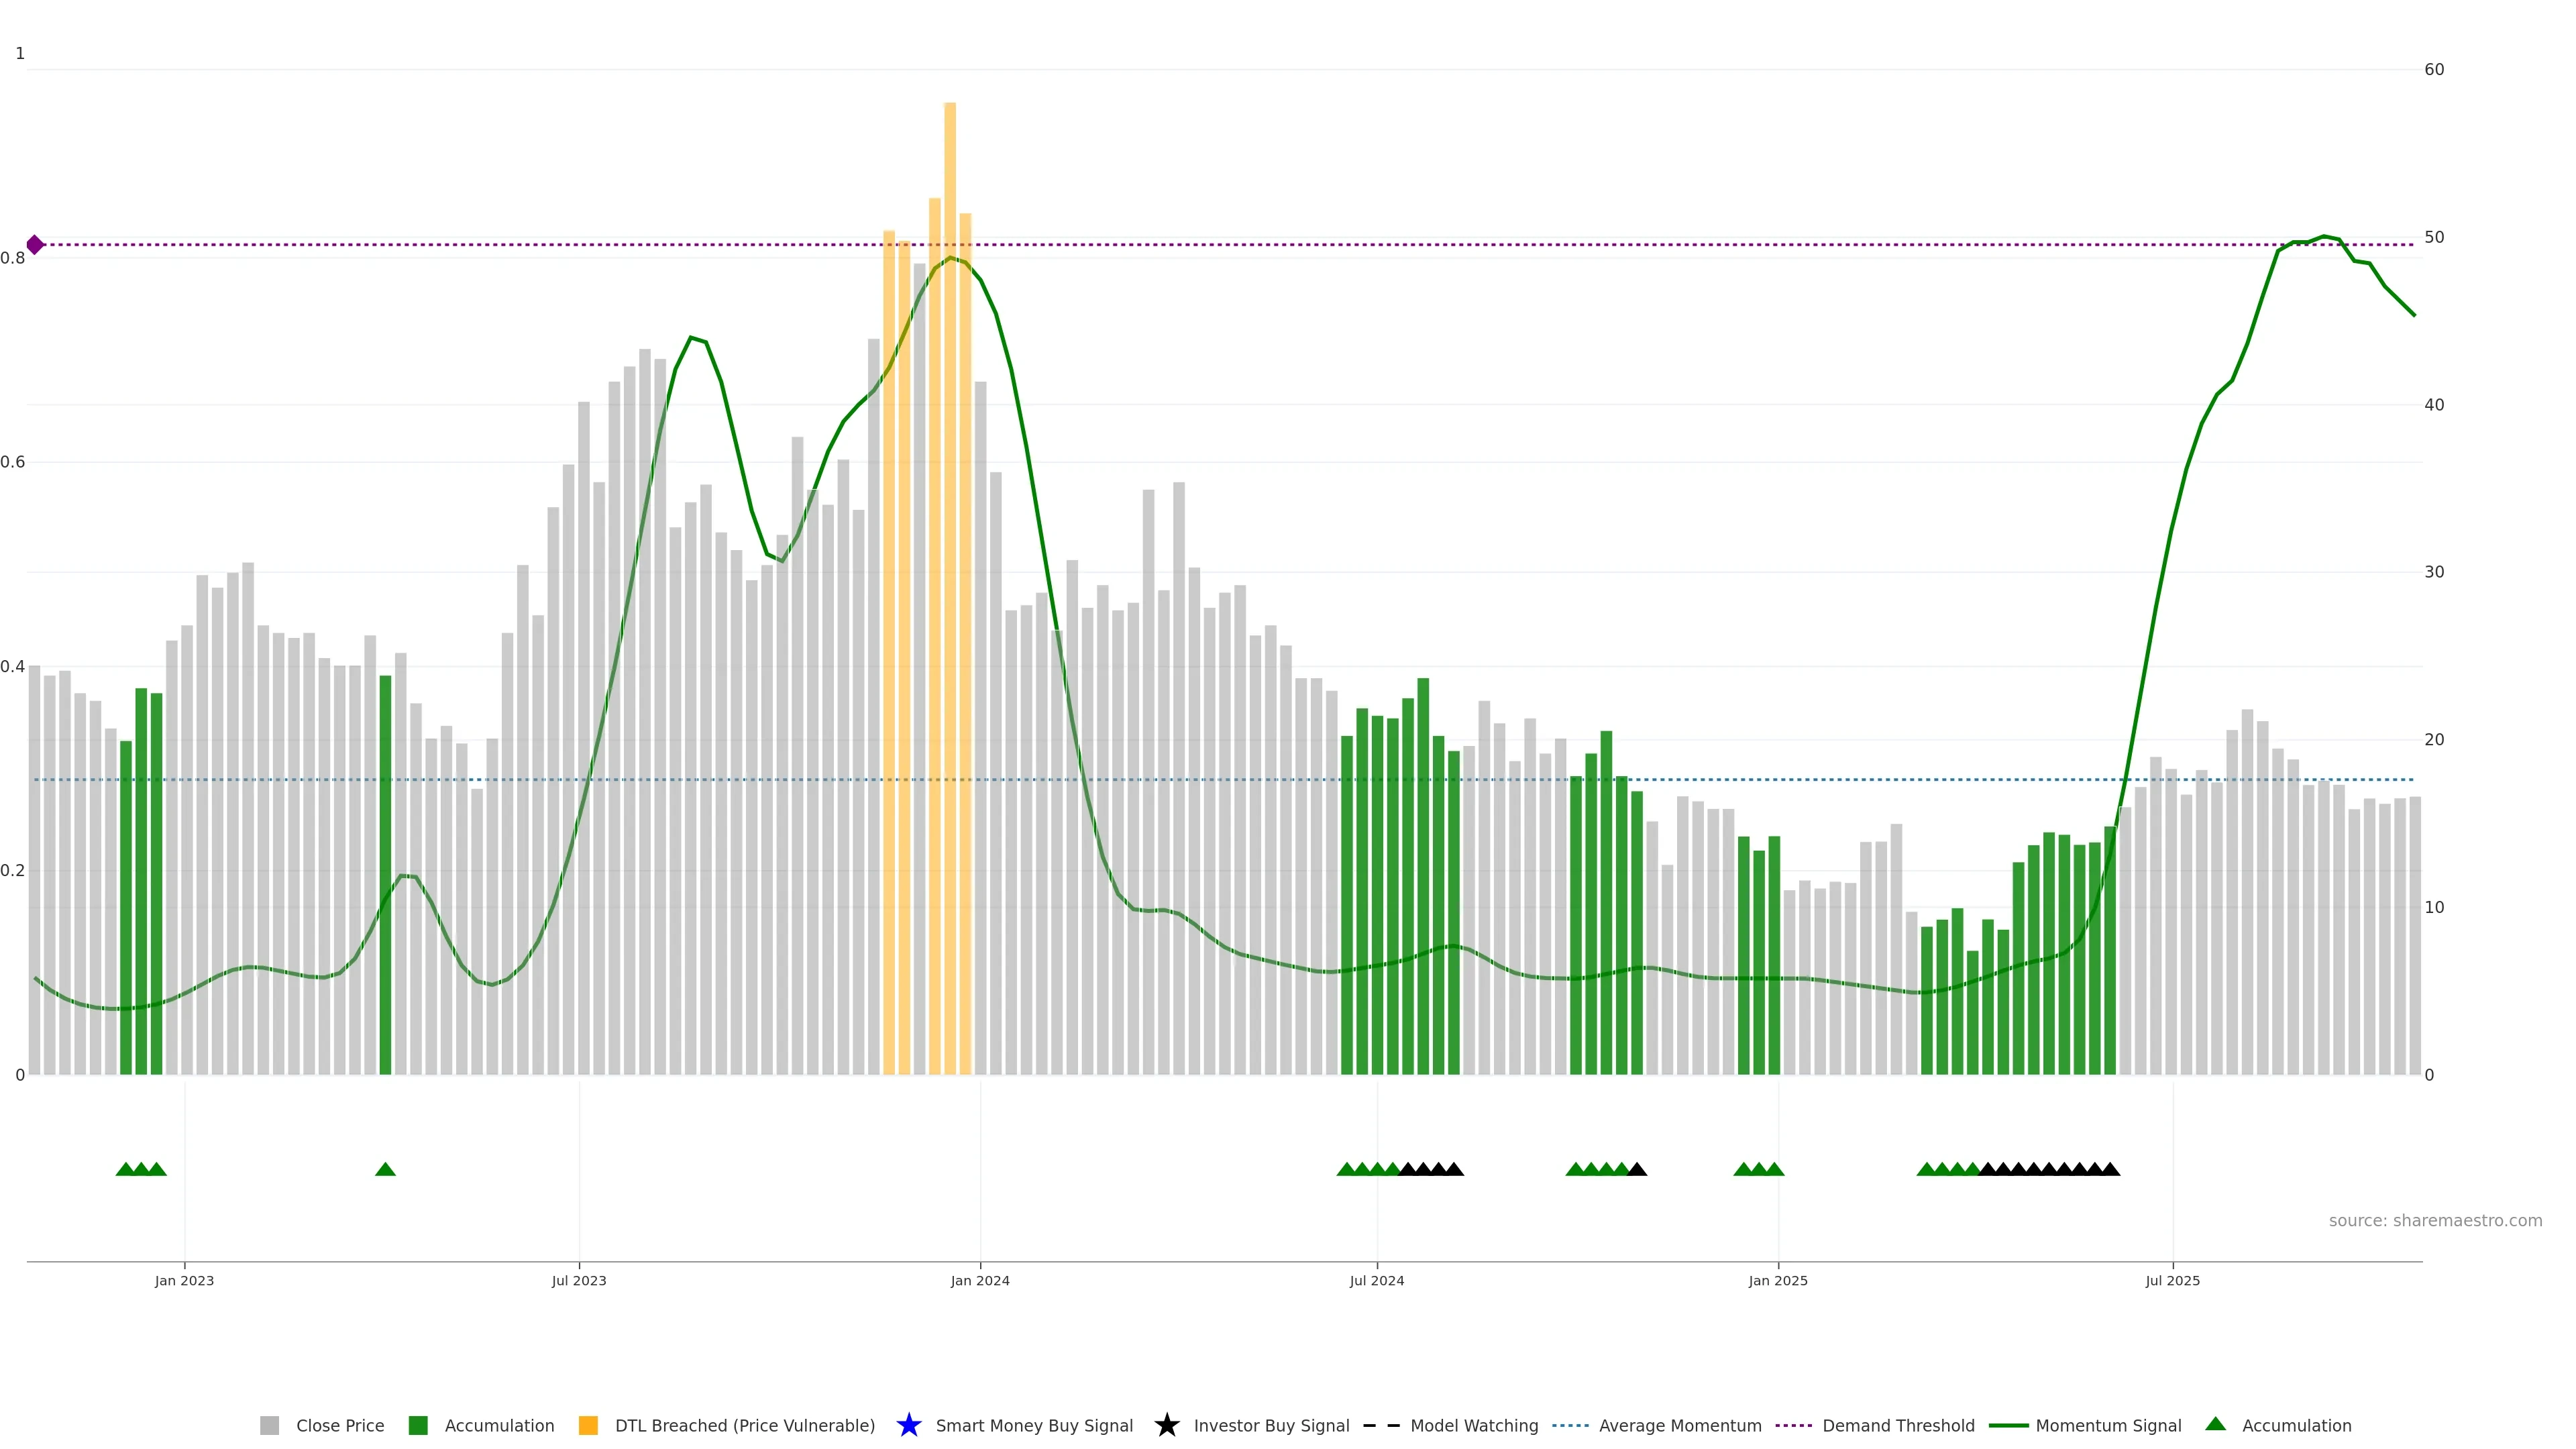The width and height of the screenshot is (2576, 1449).
Task: Click the Jul 2025 axis label
Action: coord(2172,1280)
